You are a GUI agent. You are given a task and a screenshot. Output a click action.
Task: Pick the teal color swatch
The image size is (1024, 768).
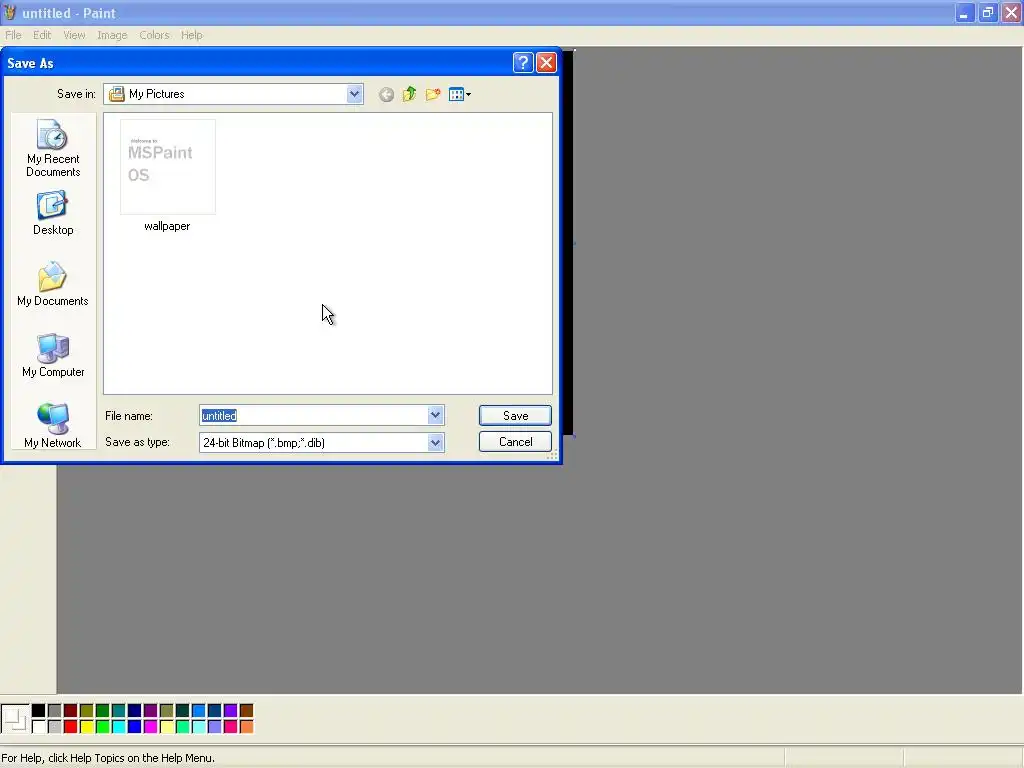pyautogui.click(x=118, y=711)
